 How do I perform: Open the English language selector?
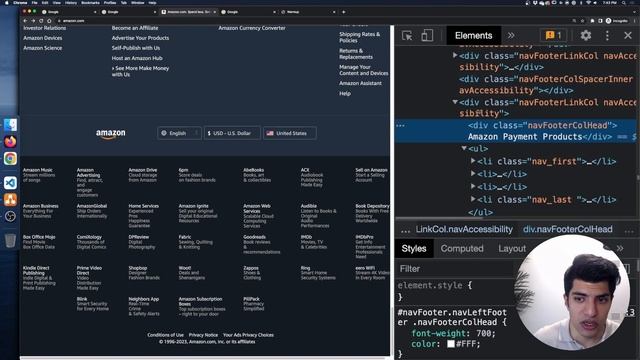(x=179, y=133)
